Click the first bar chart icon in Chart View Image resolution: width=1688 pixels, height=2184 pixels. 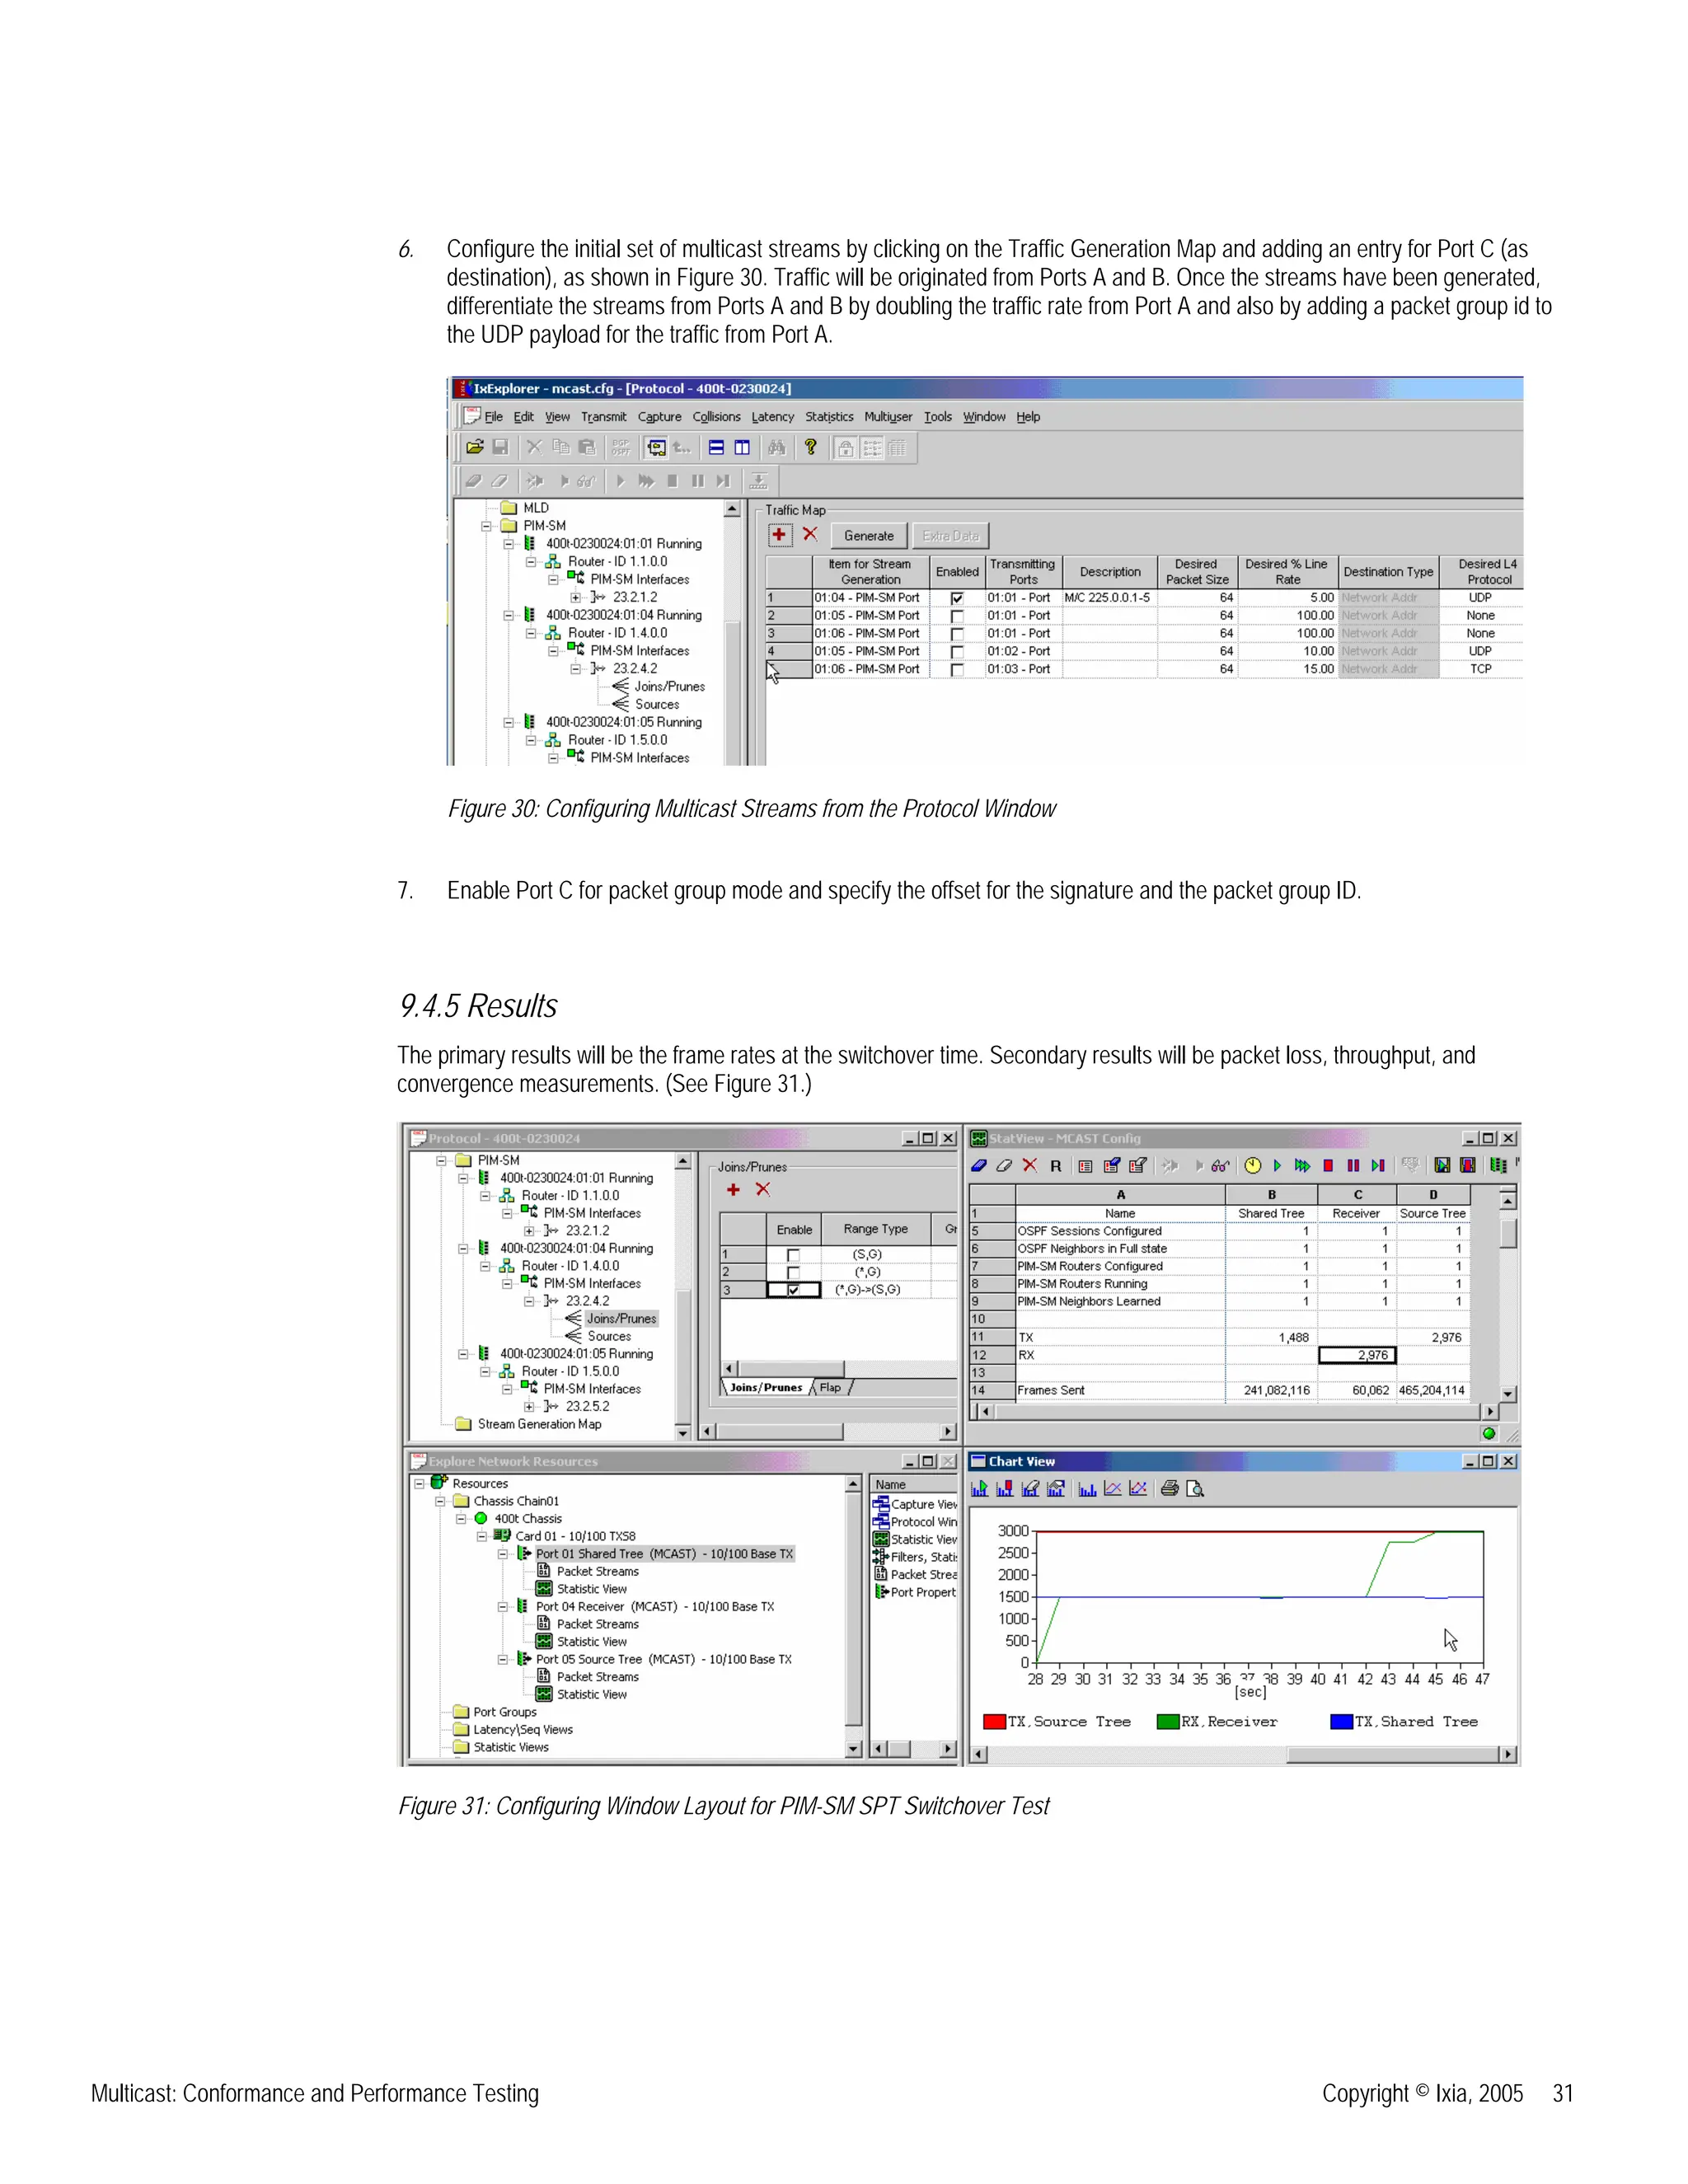point(979,1489)
